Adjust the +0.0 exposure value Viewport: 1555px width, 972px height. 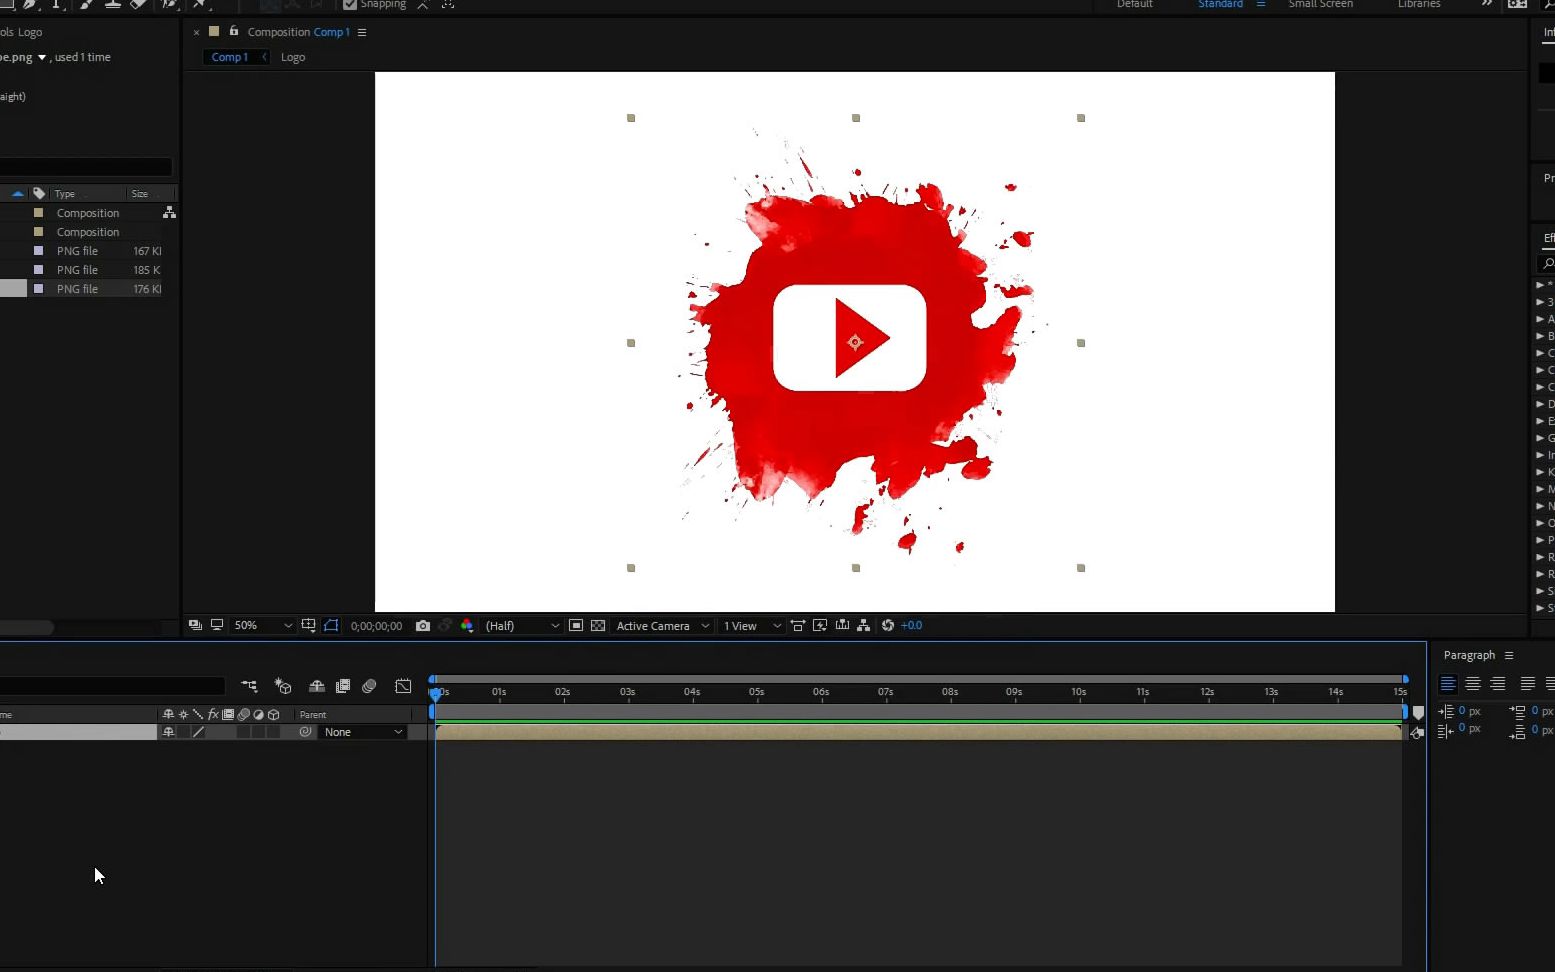click(911, 625)
